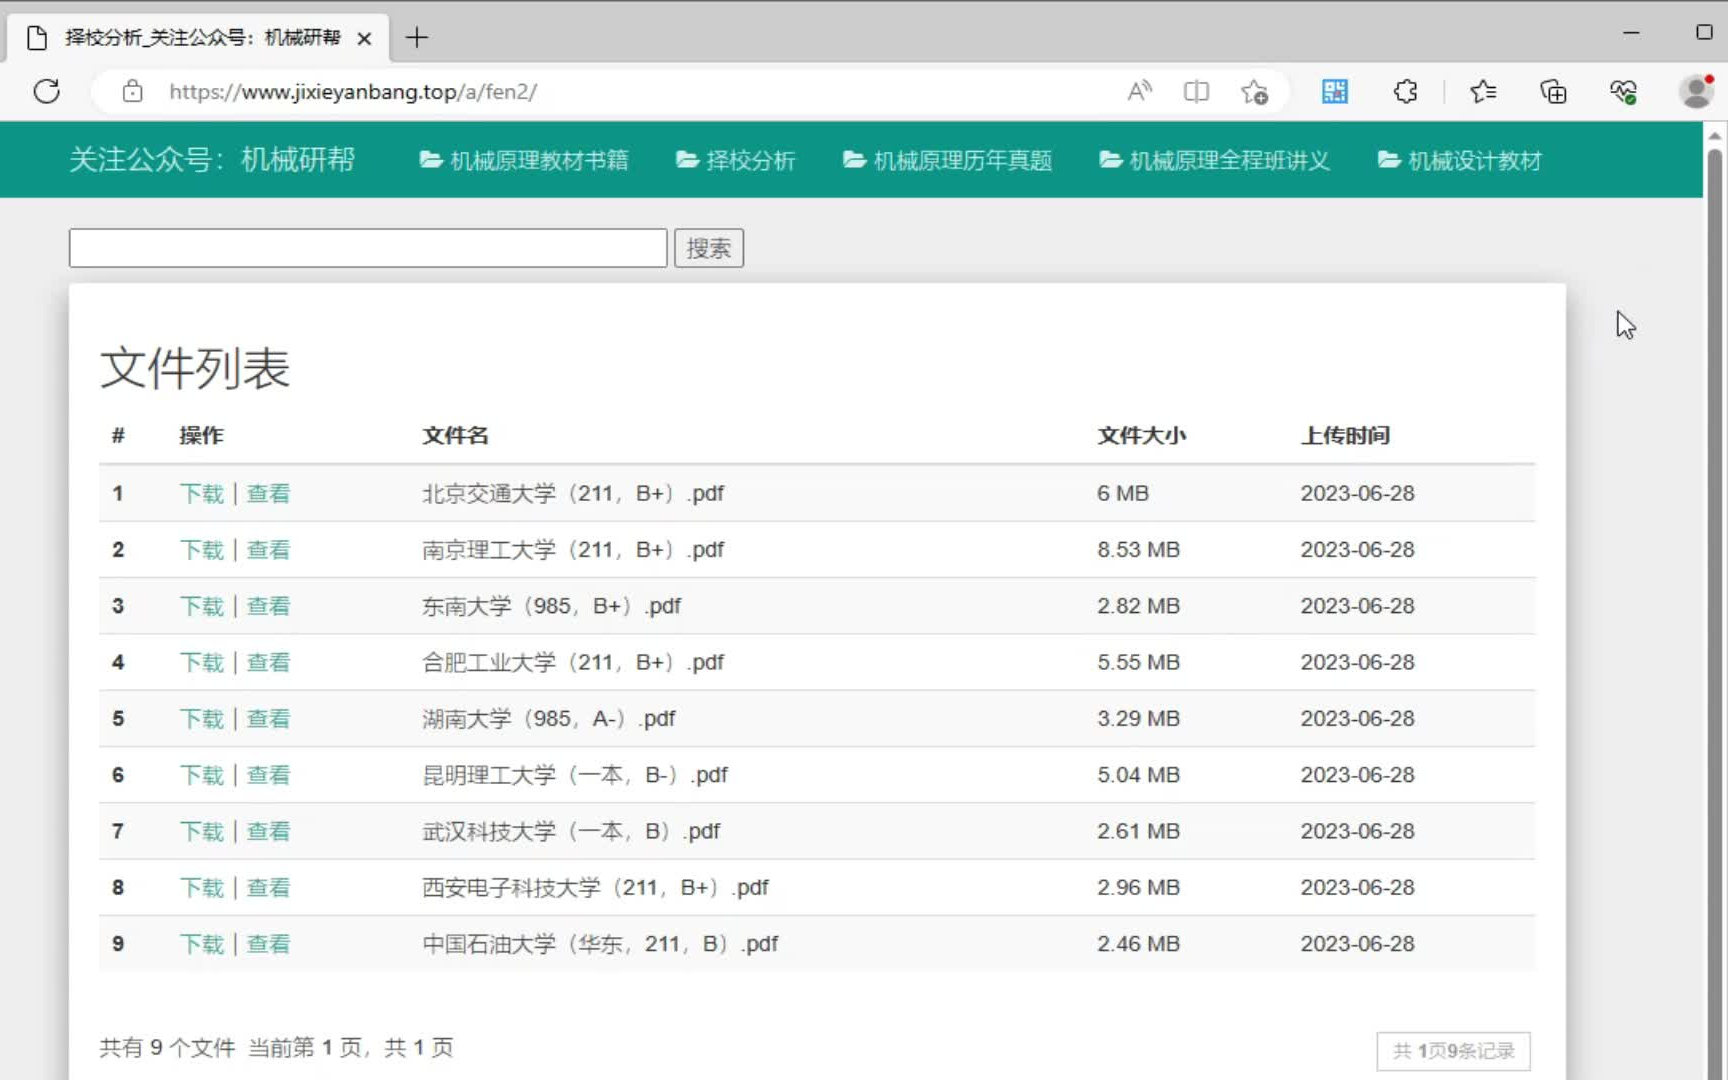The width and height of the screenshot is (1728, 1080).
Task: Close the 择校分析 tab
Action: pyautogui.click(x=365, y=38)
